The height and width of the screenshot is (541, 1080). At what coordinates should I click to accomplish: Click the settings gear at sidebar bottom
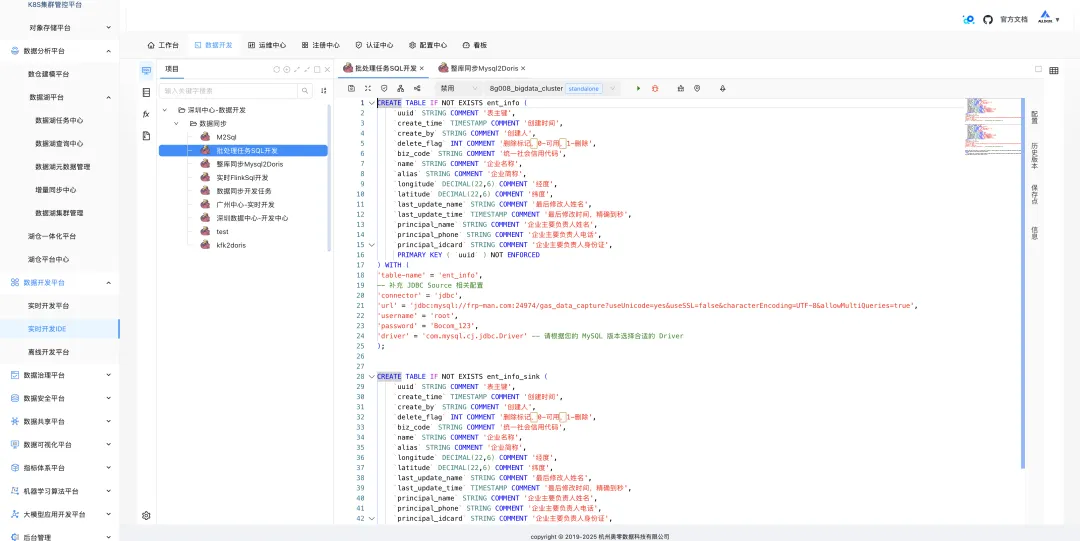click(146, 516)
